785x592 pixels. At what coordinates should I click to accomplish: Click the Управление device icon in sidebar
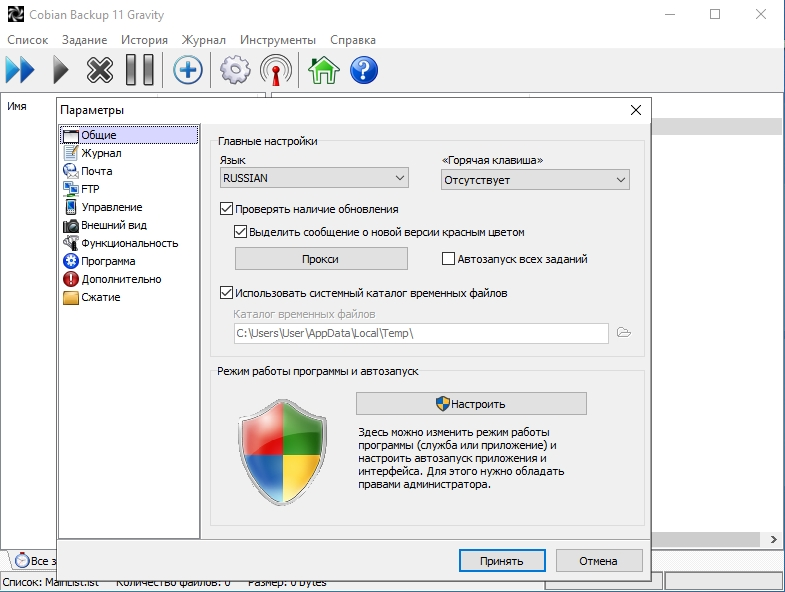(x=71, y=207)
